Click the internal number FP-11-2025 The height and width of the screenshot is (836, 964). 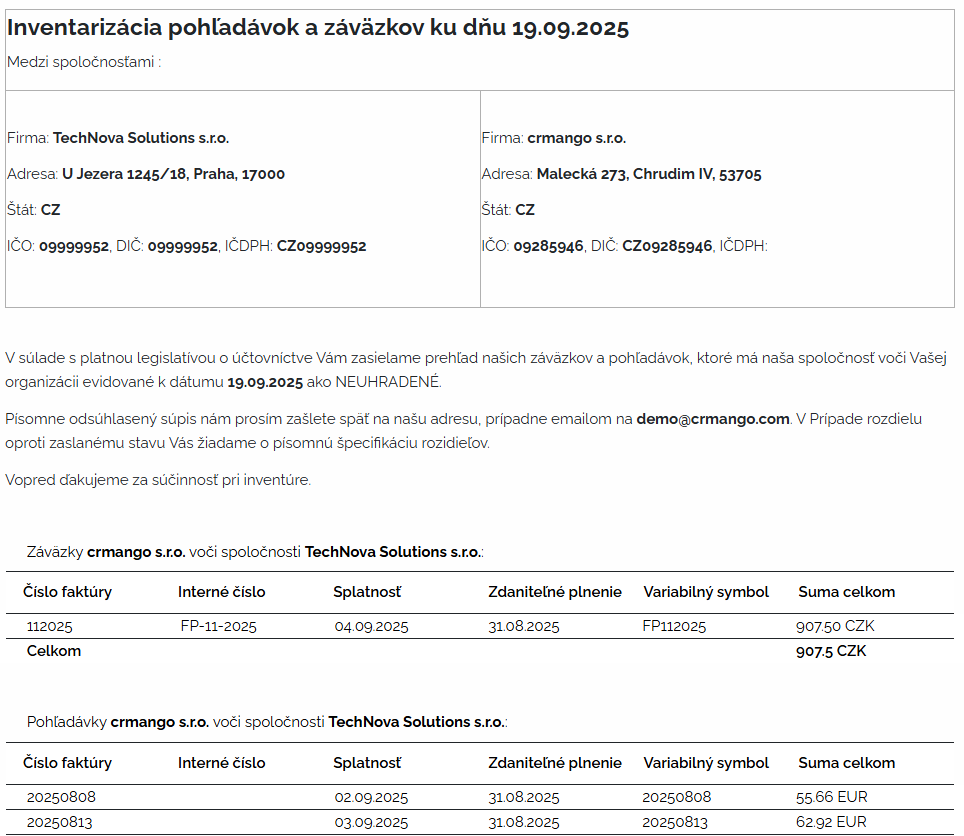click(218, 627)
